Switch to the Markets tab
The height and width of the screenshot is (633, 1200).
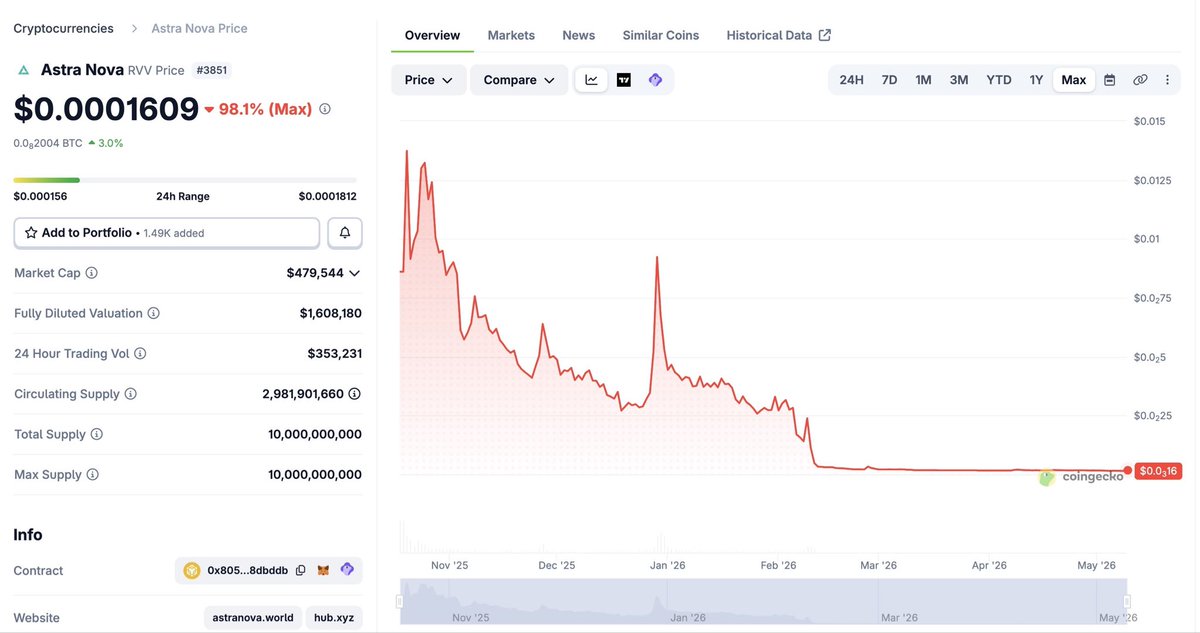point(511,35)
